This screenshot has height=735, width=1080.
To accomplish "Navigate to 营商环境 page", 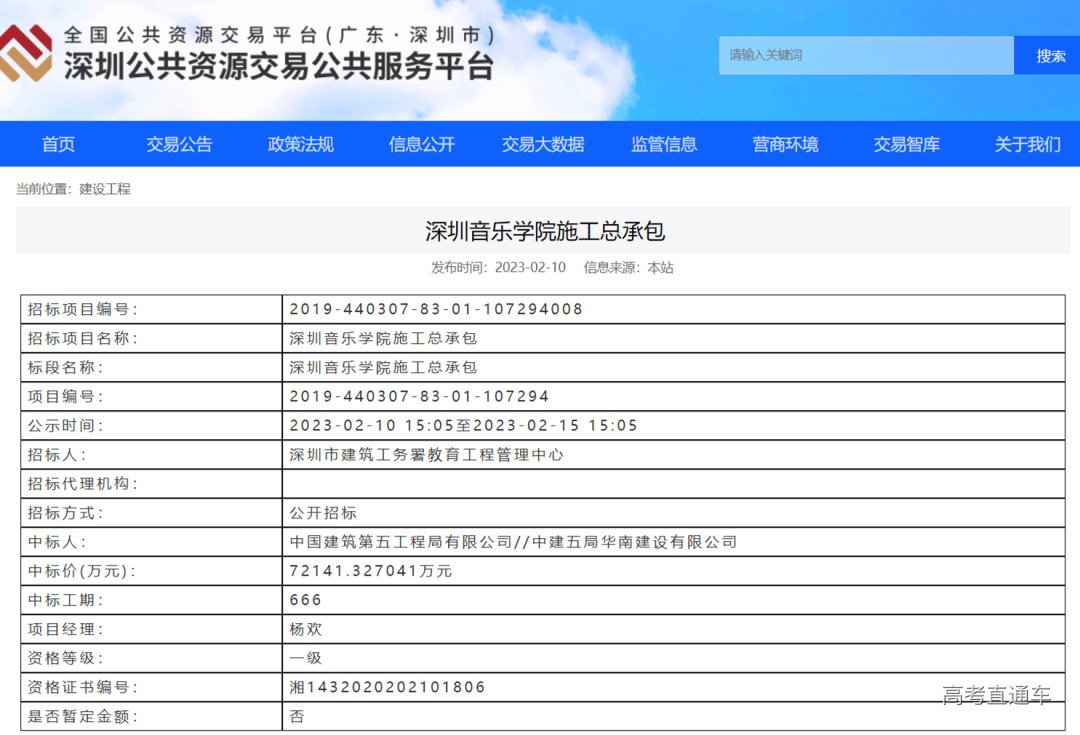I will pyautogui.click(x=786, y=144).
